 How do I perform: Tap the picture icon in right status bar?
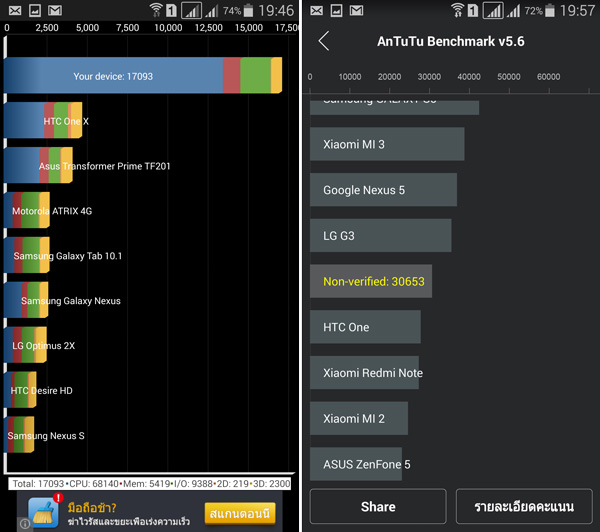click(336, 10)
